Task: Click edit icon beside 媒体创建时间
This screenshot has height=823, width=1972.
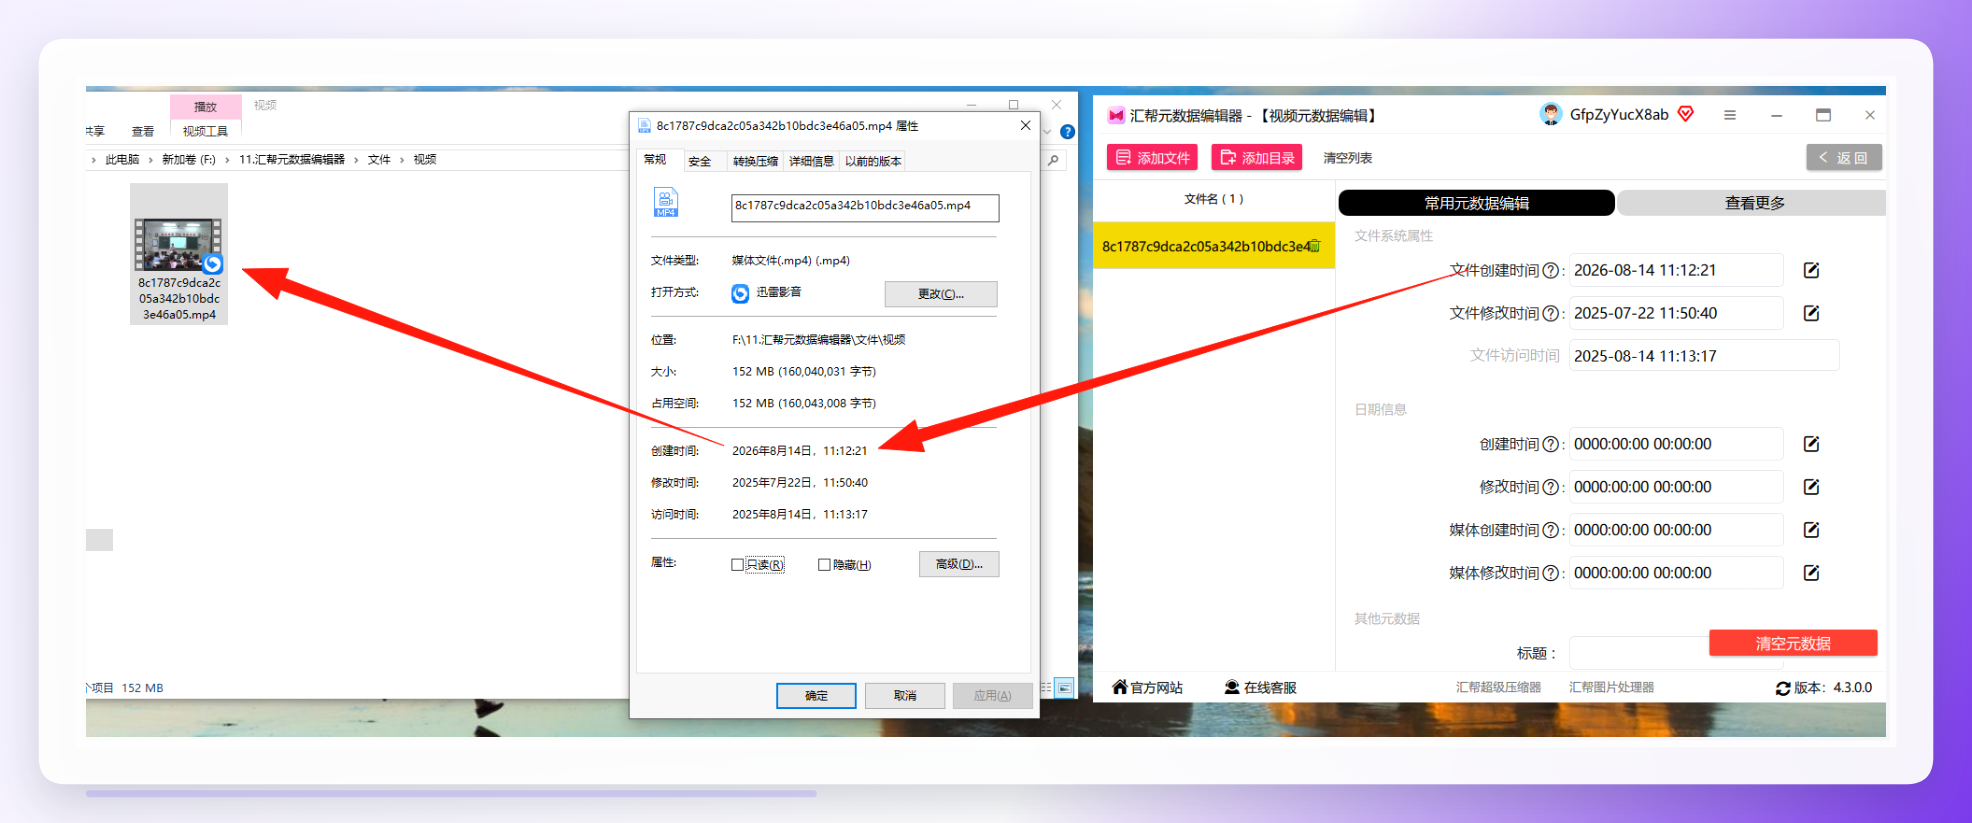Action: coord(1811,530)
